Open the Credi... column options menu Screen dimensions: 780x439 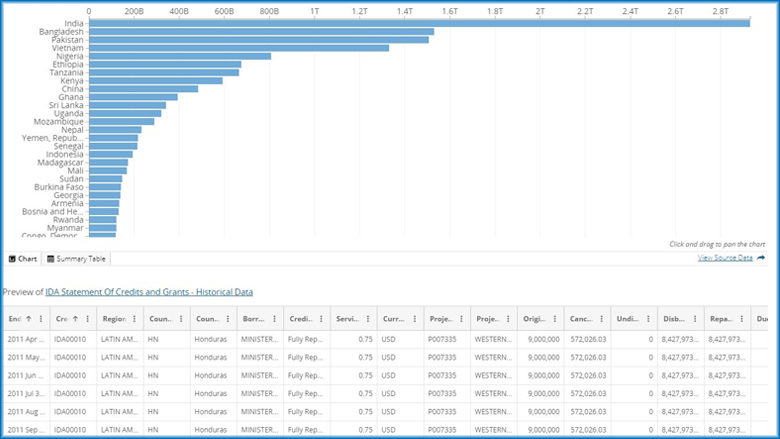321,319
